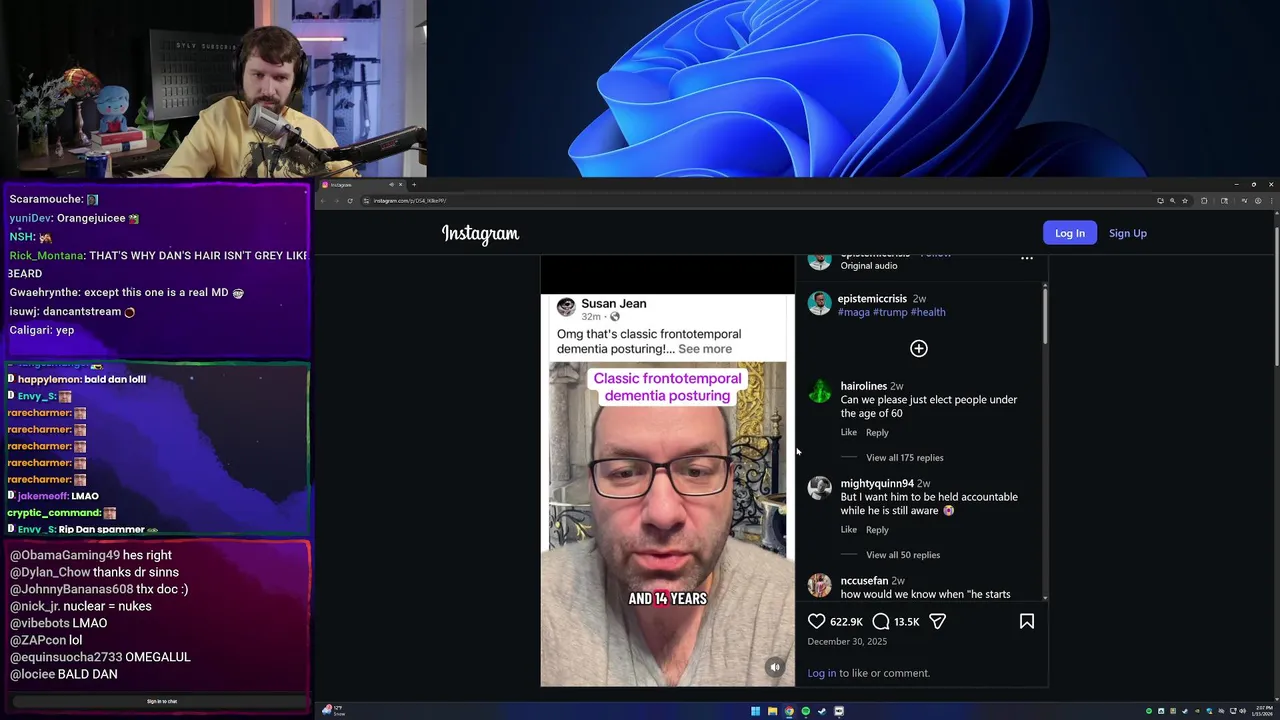Save post with bookmark icon

coord(1026,621)
